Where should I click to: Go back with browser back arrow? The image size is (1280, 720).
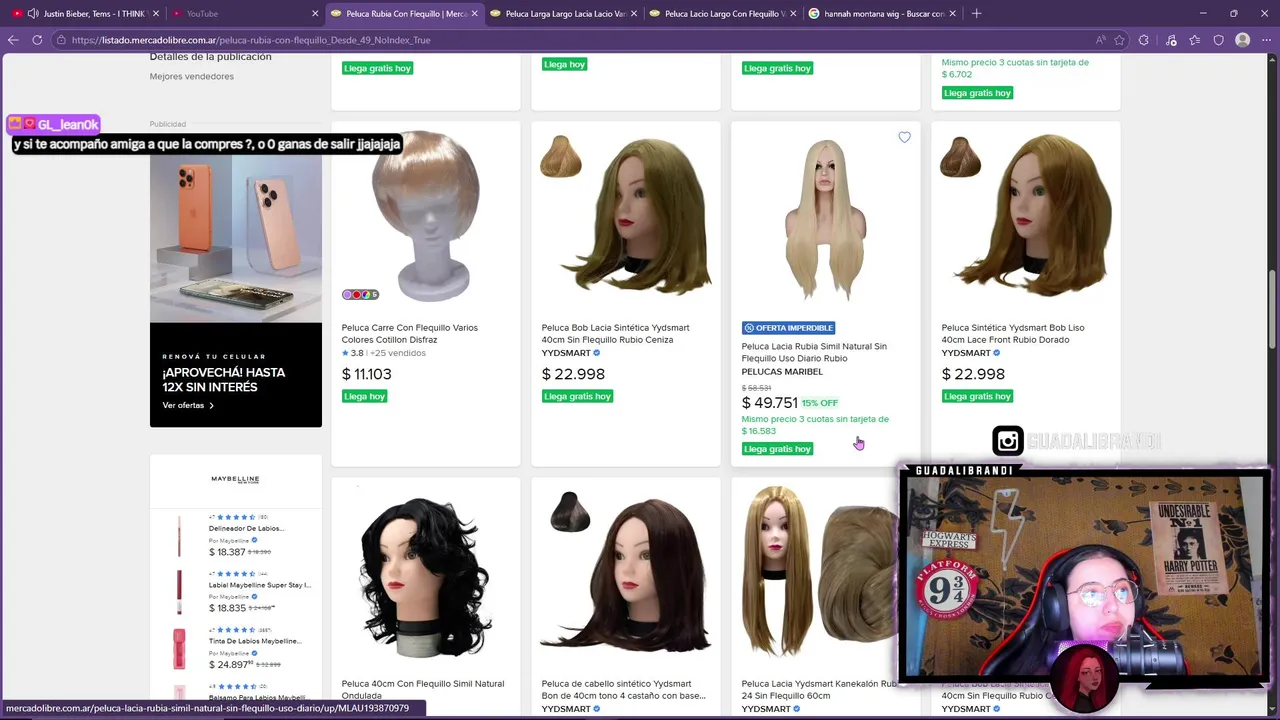coord(13,40)
